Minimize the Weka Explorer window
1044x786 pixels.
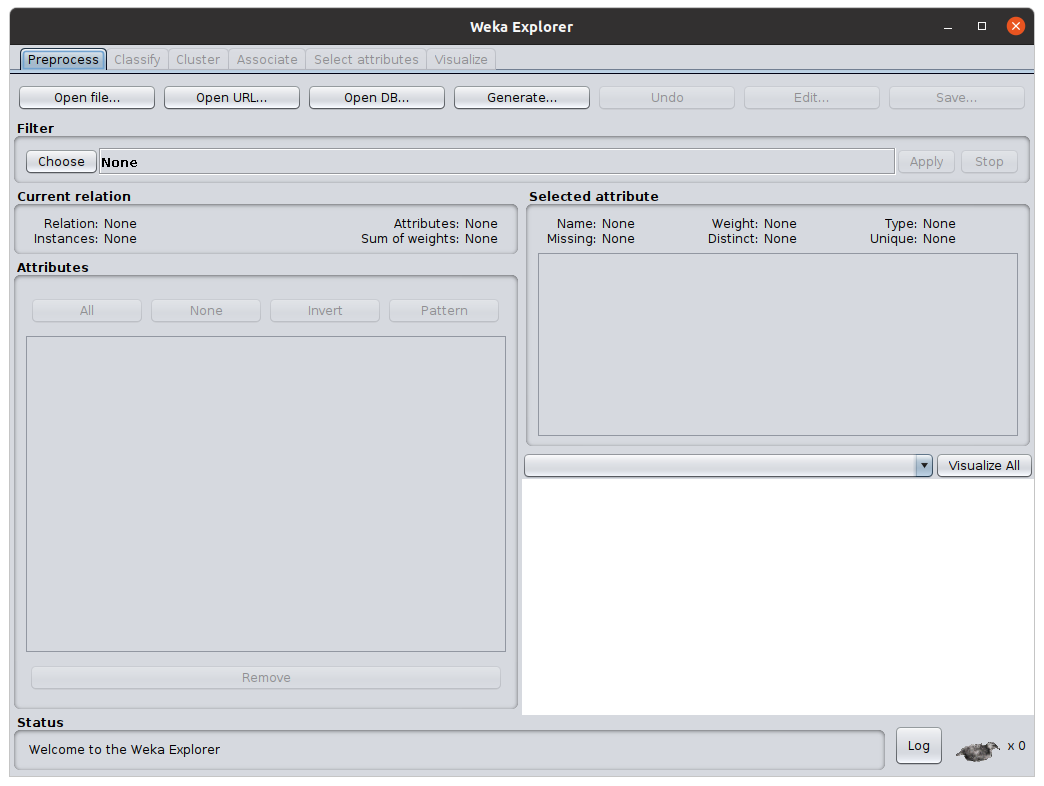click(947, 27)
